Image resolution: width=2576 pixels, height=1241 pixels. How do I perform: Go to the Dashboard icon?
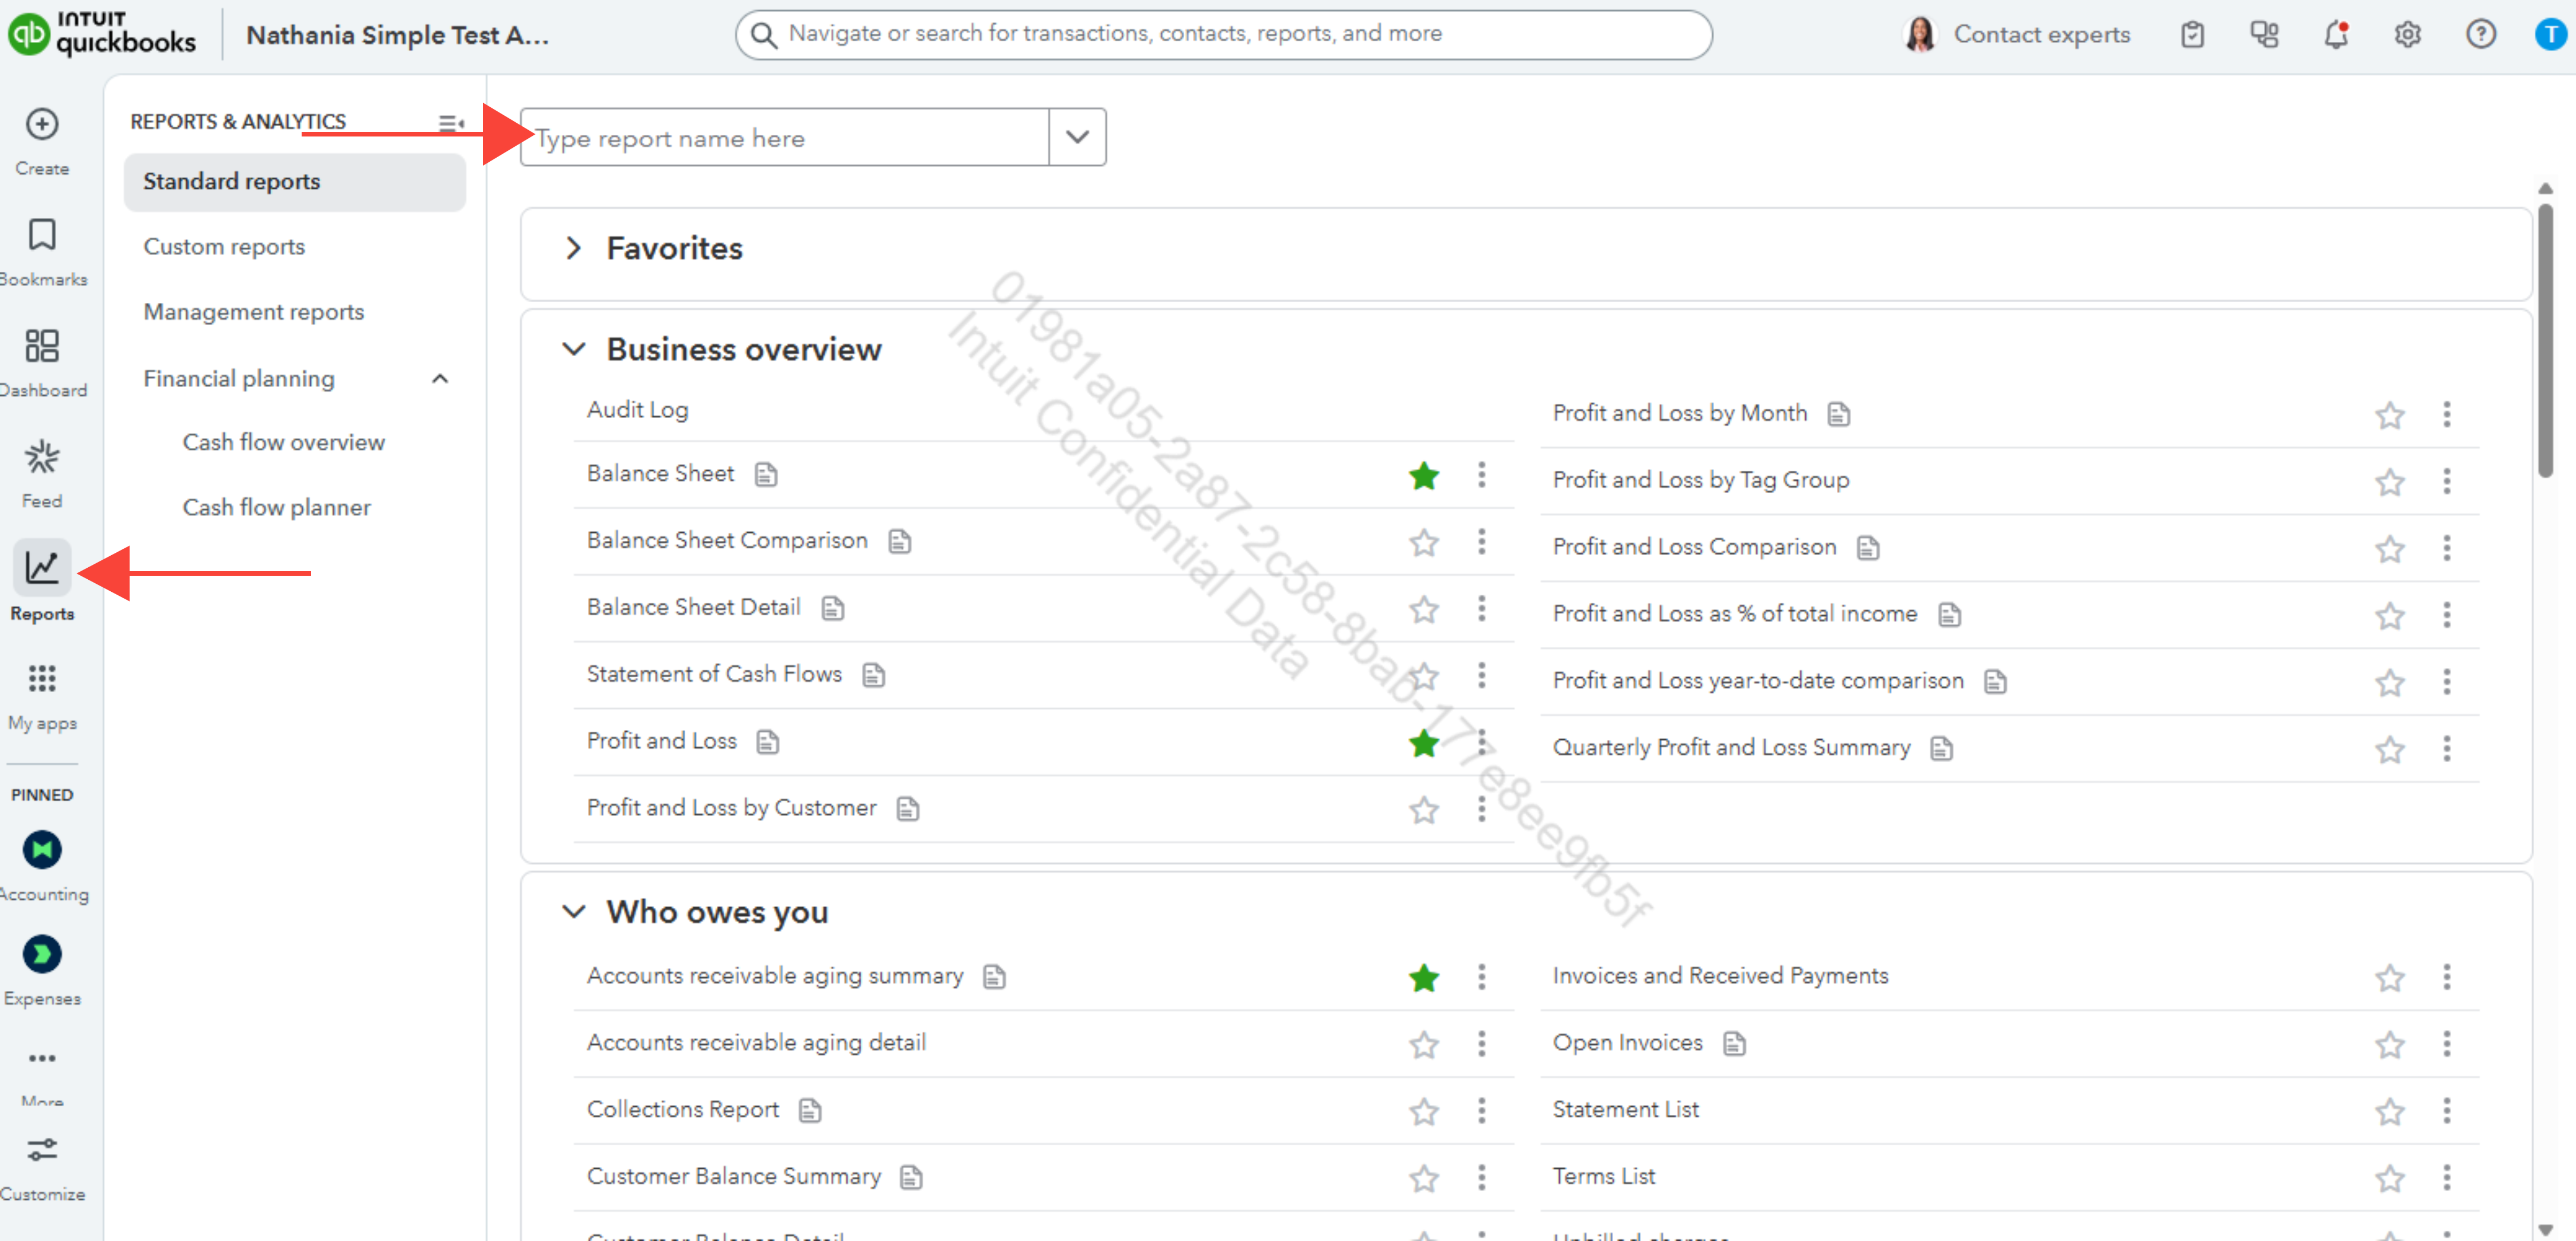(42, 347)
